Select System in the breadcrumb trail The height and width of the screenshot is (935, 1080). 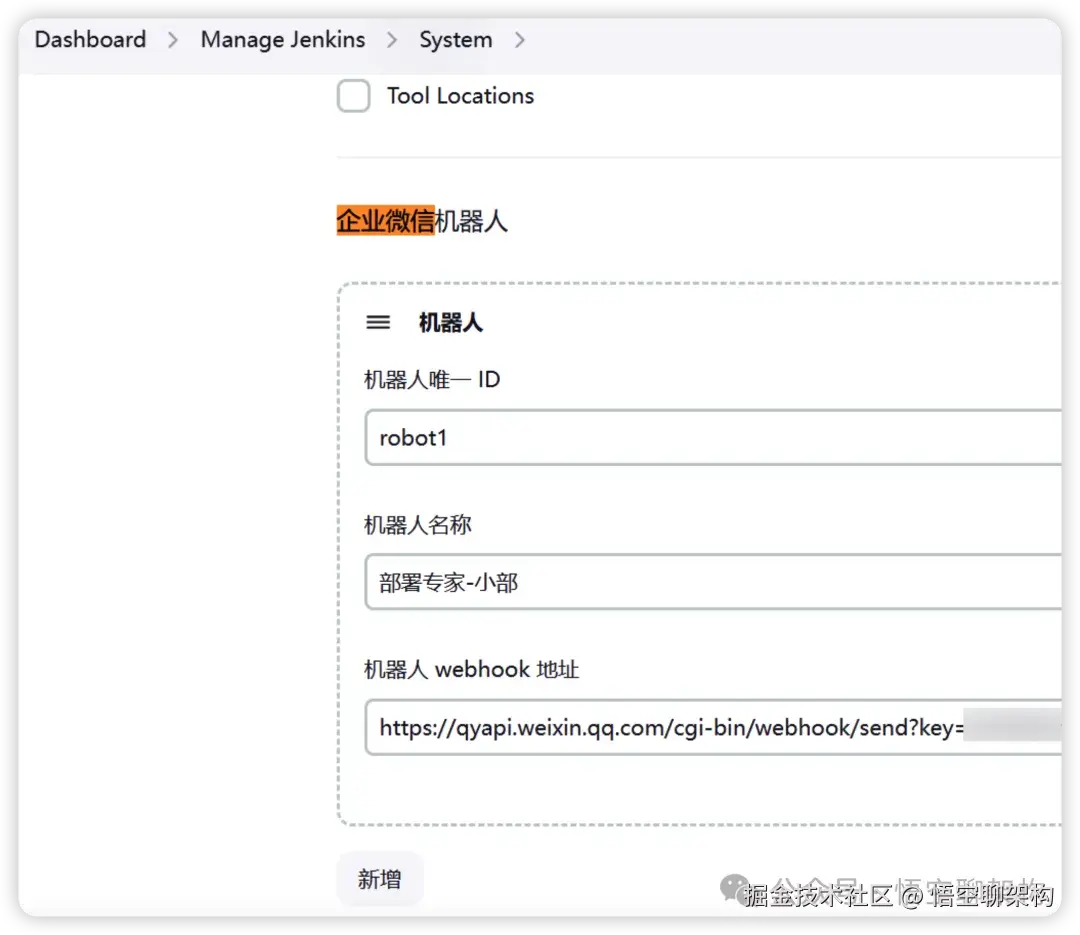[x=455, y=40]
